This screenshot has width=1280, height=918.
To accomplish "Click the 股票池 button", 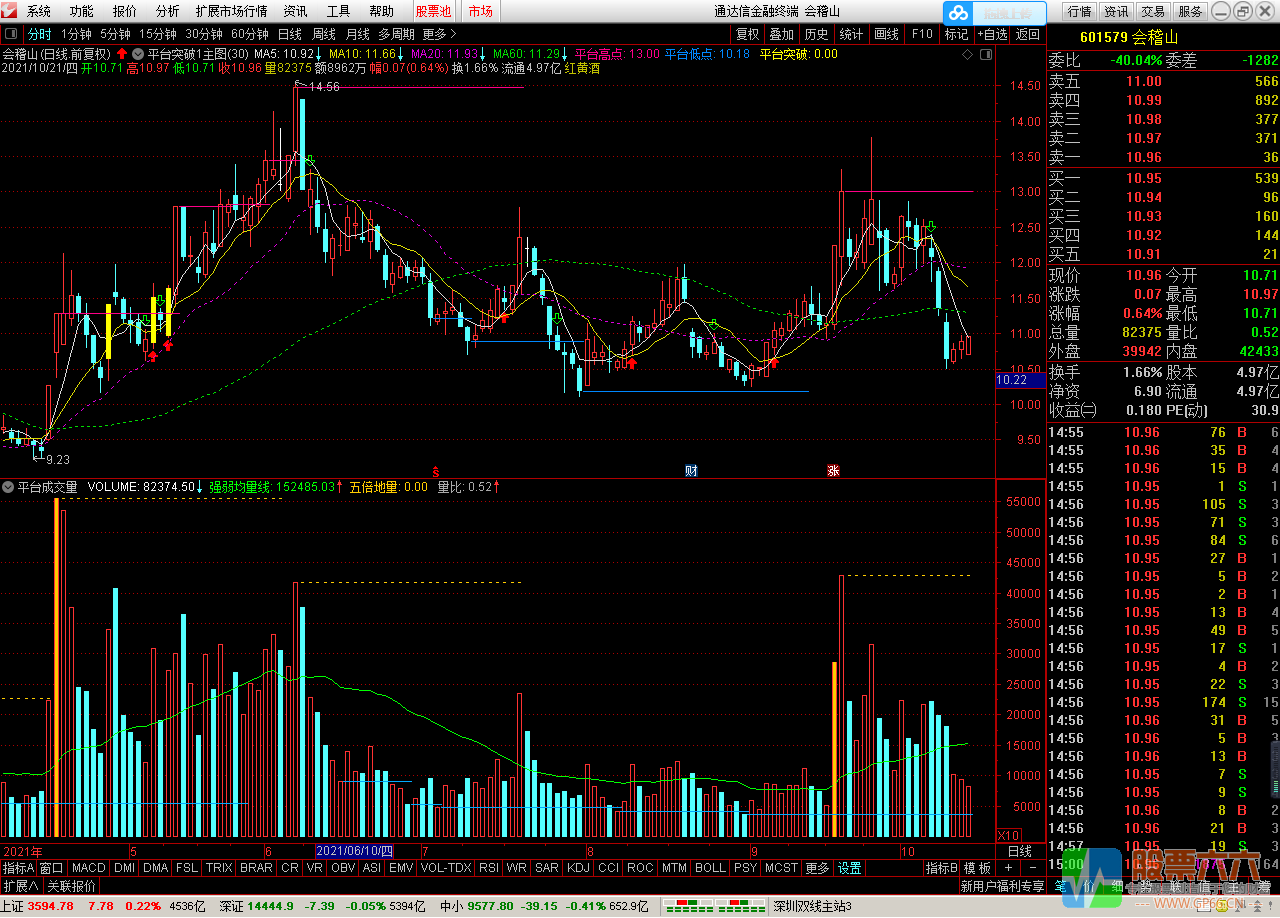I will point(434,11).
